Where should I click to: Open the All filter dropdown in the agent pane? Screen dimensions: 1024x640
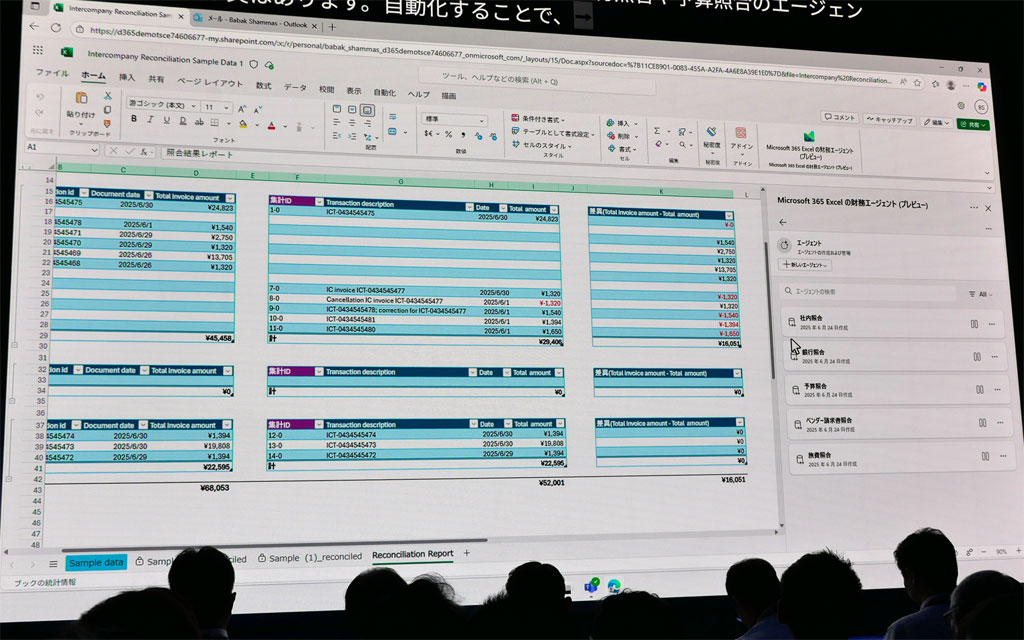[980, 295]
